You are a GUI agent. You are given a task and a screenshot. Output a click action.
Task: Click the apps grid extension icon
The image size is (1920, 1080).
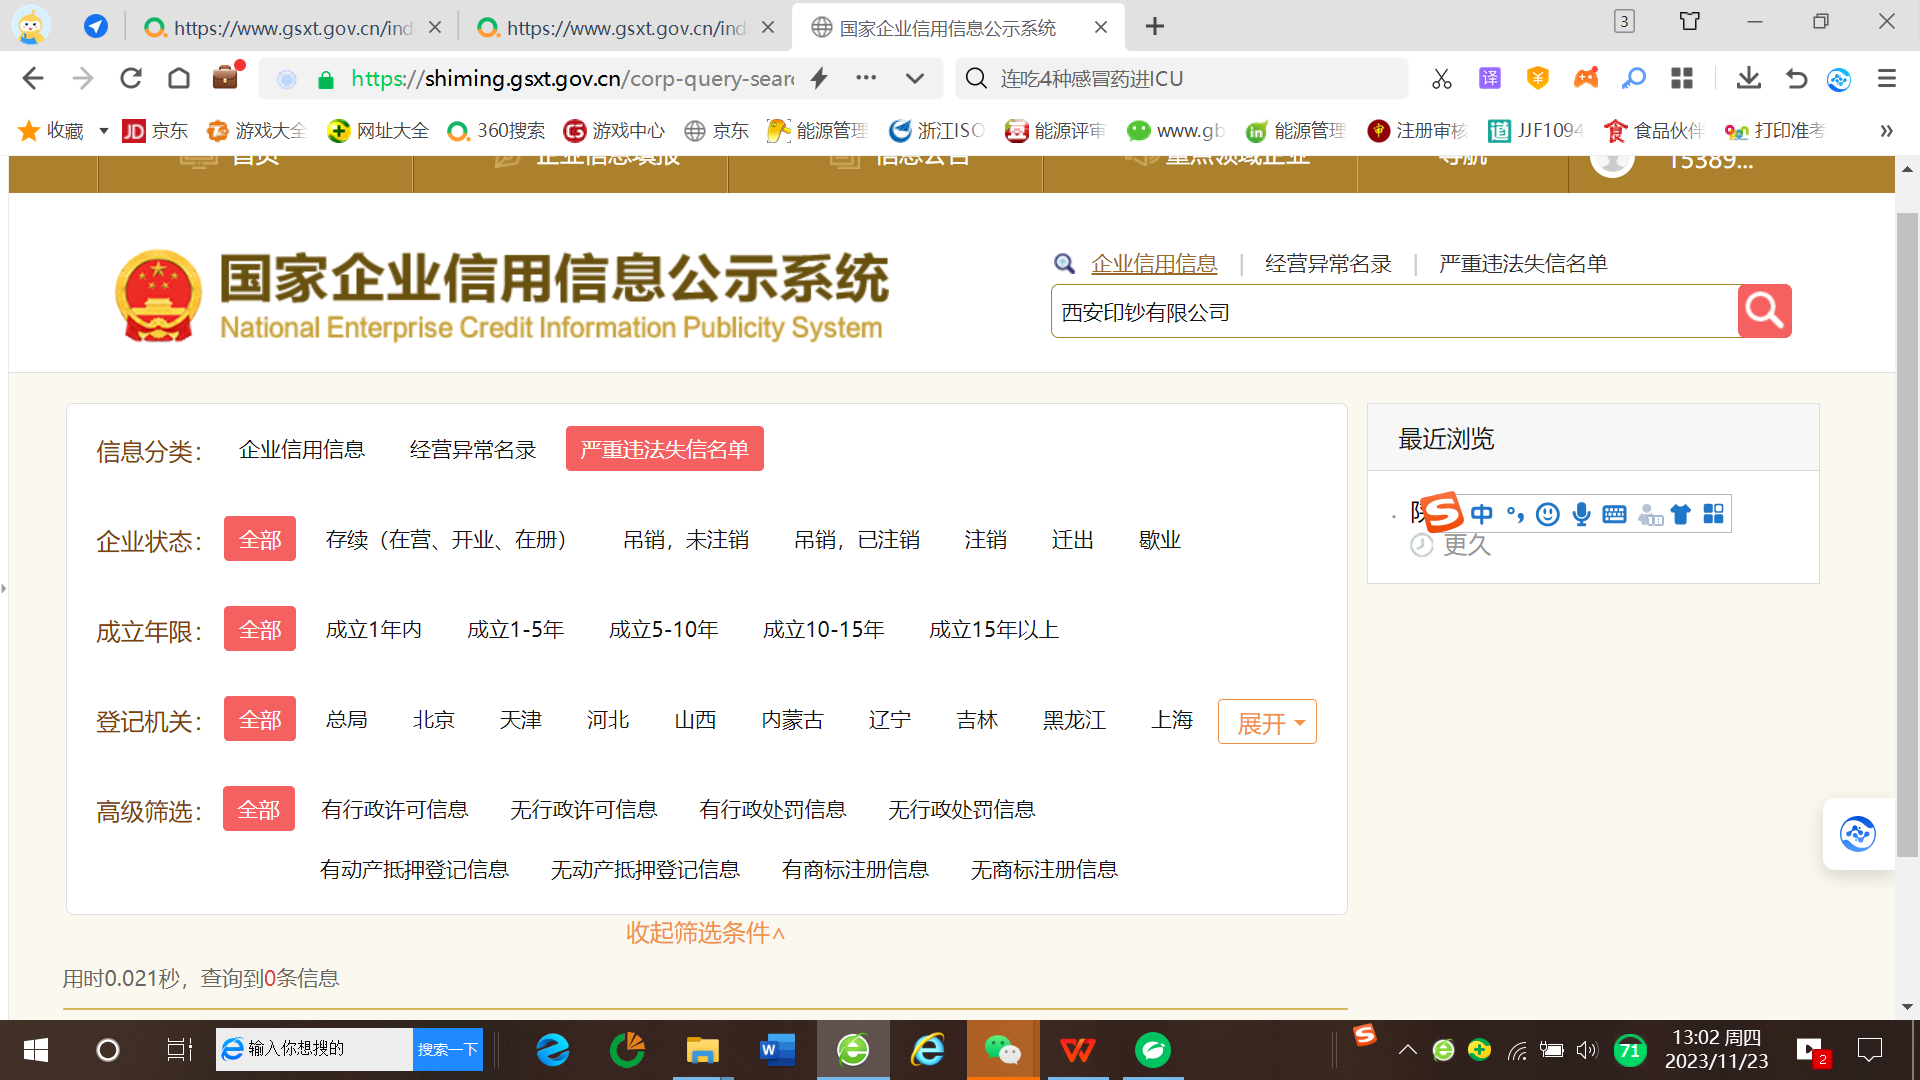1682,79
